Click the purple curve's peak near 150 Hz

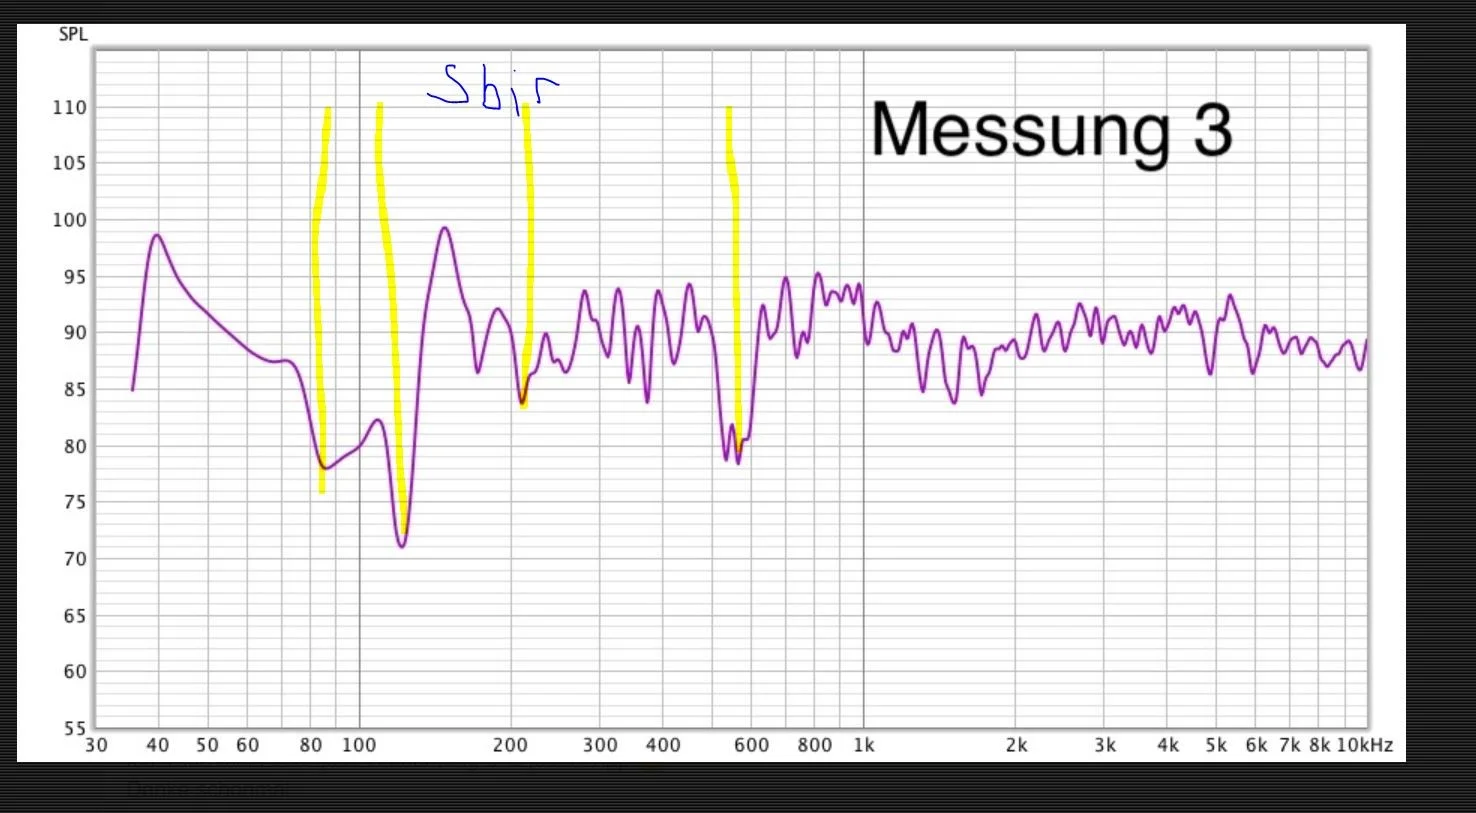[445, 228]
